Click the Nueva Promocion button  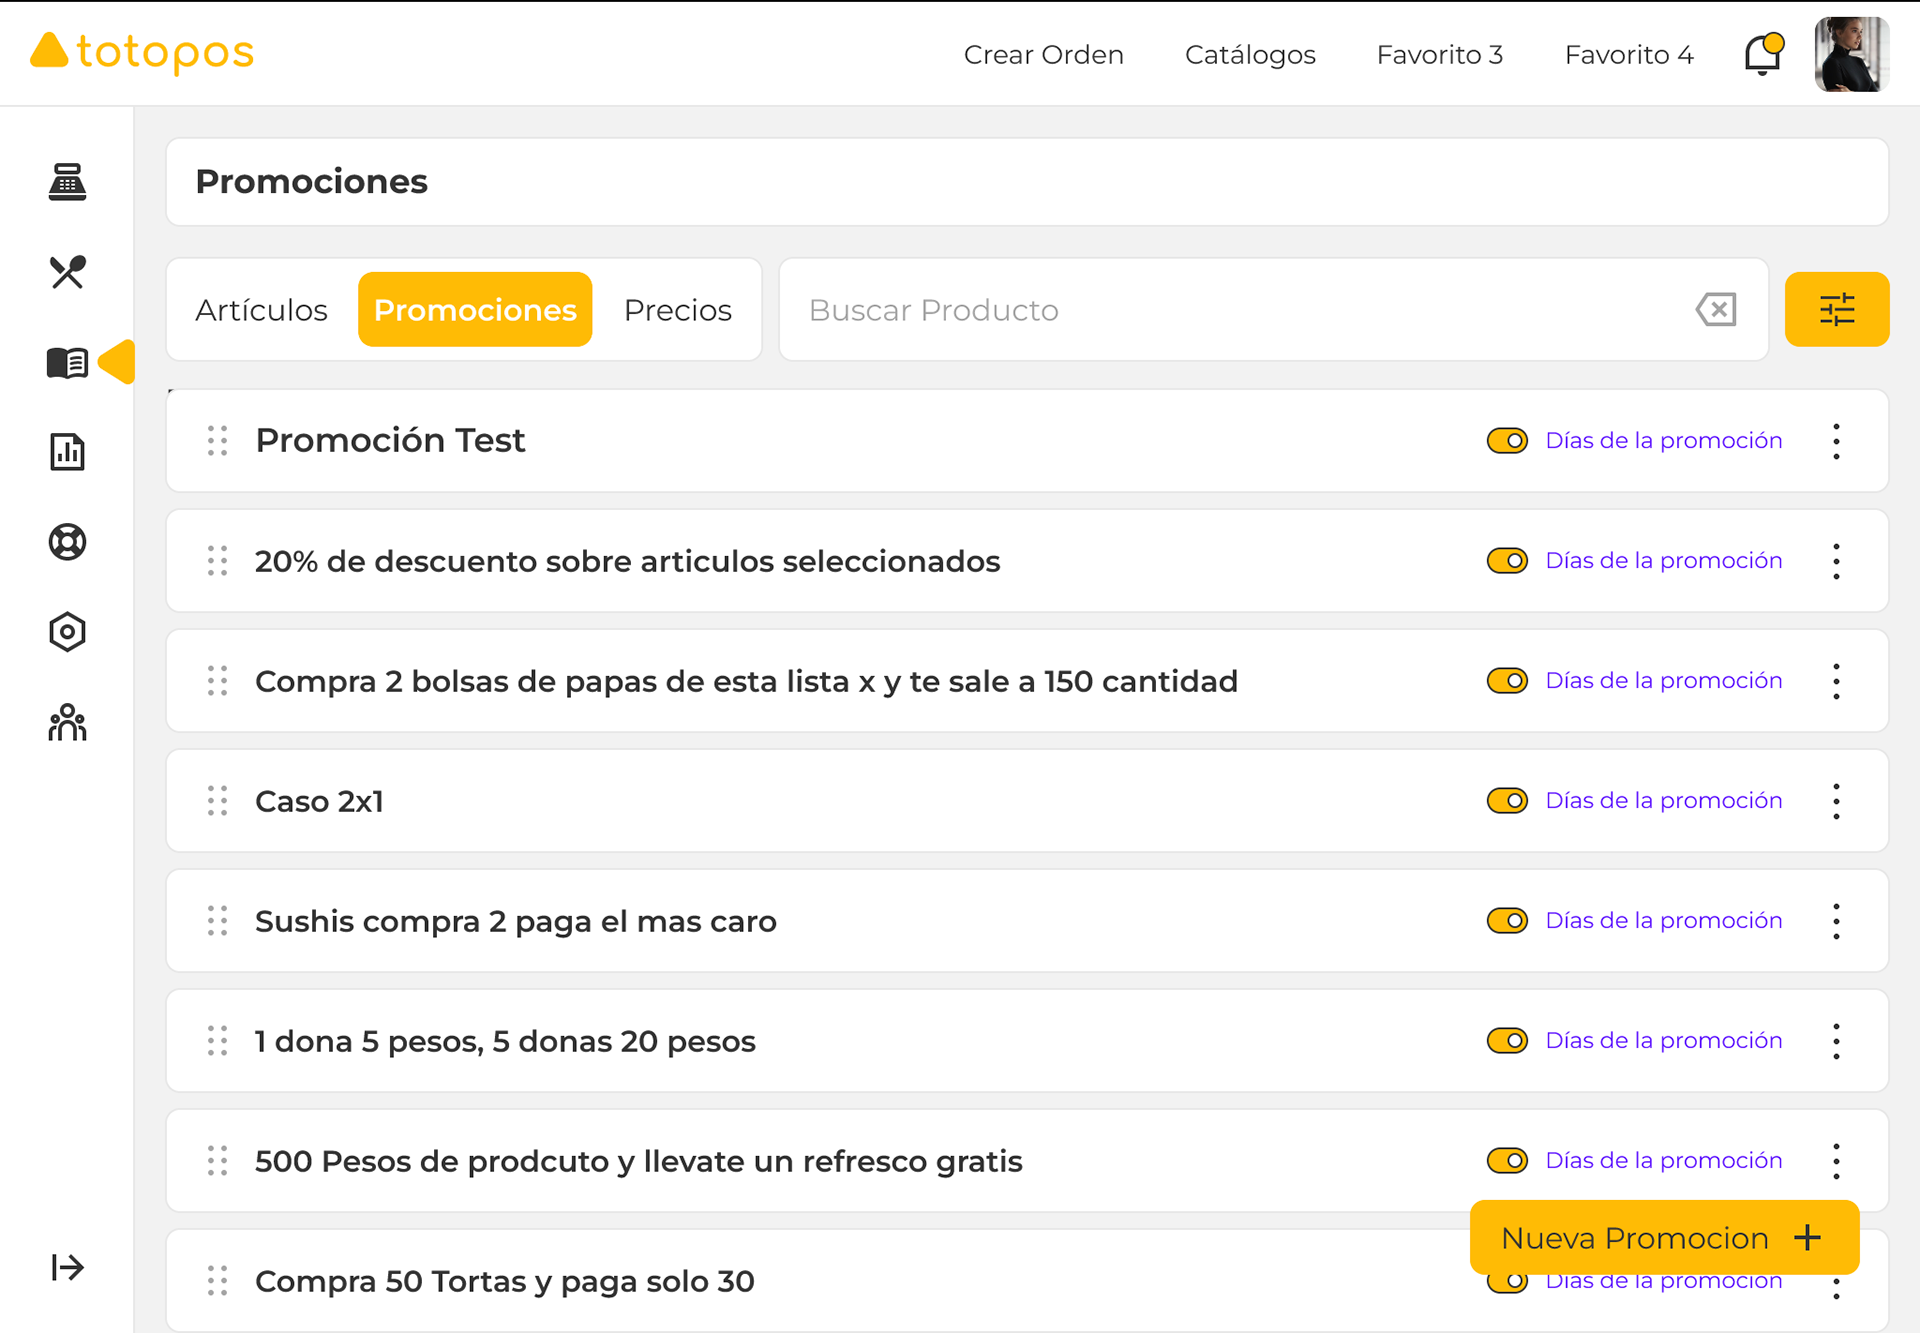tap(1663, 1238)
